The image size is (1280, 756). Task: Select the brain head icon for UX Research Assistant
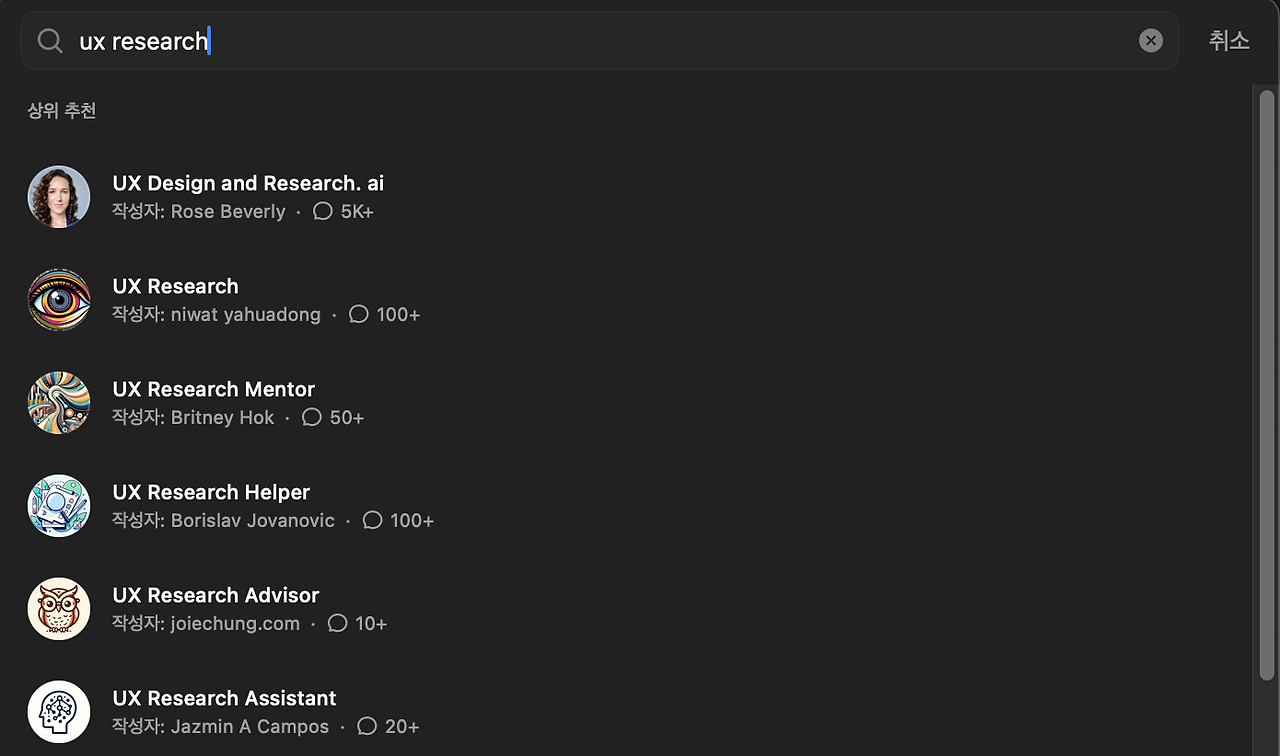point(59,712)
